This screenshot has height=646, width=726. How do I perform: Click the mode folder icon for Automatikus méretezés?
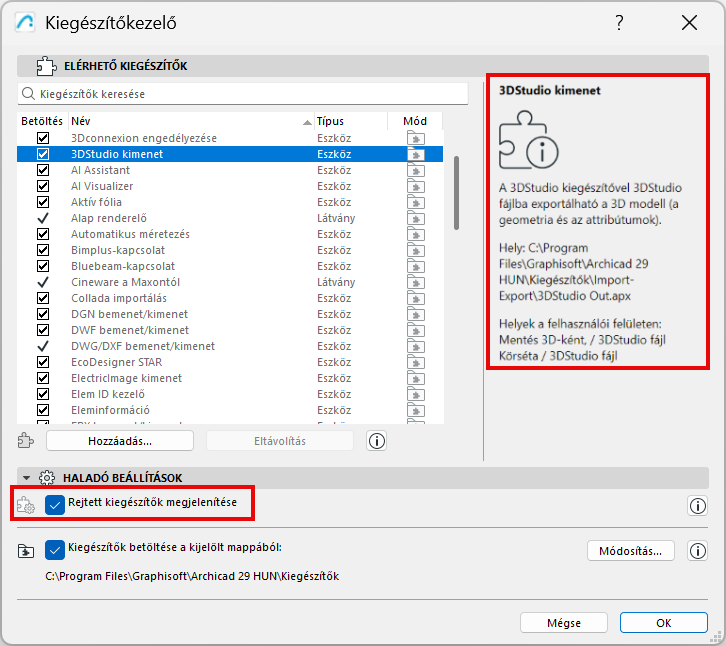tap(416, 234)
